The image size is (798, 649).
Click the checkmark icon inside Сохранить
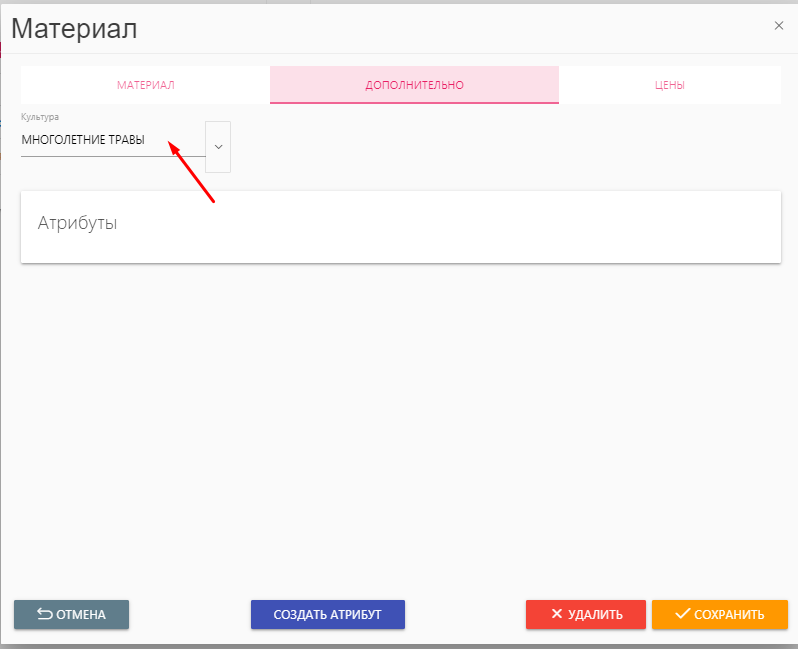click(x=683, y=614)
